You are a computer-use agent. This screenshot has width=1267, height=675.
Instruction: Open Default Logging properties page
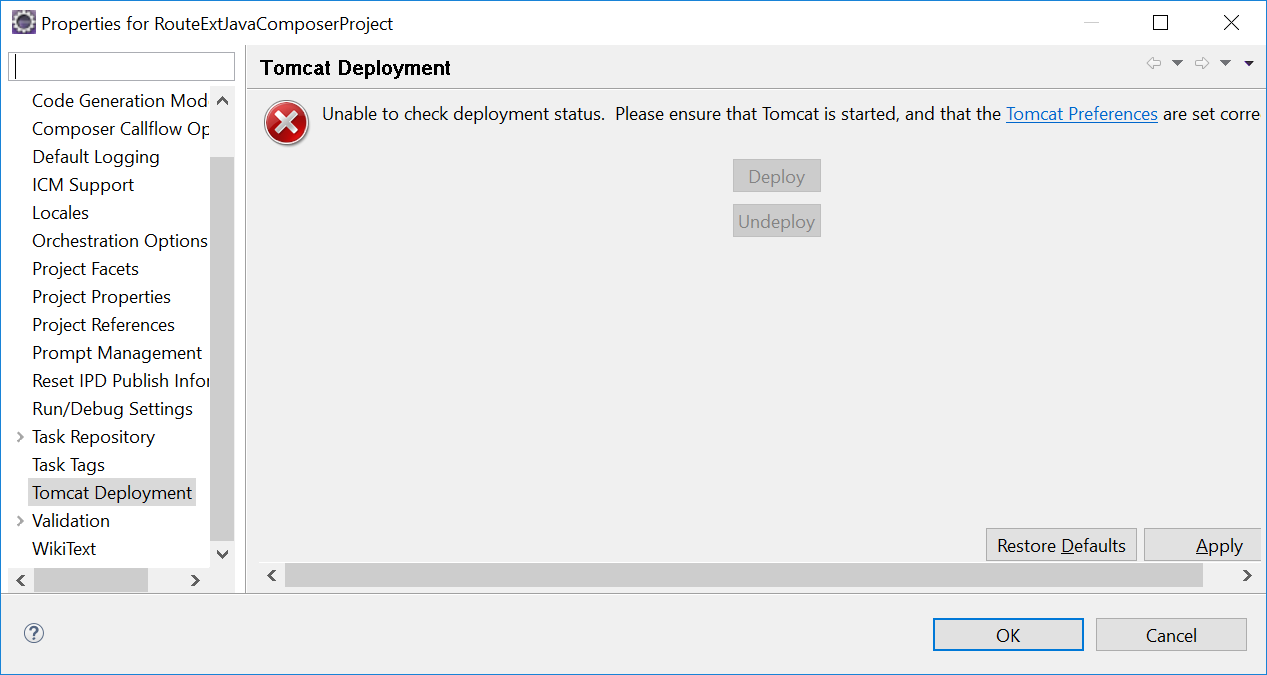click(96, 157)
